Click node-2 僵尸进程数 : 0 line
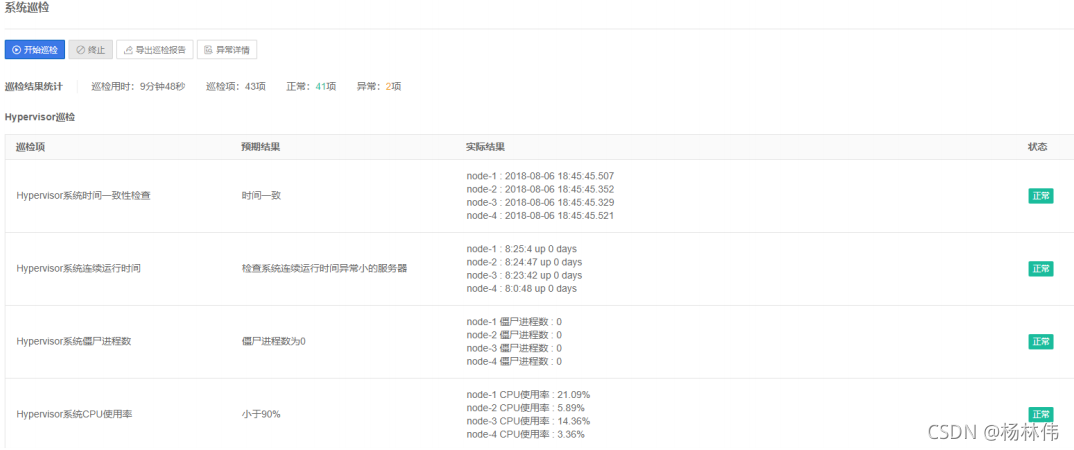 [514, 335]
